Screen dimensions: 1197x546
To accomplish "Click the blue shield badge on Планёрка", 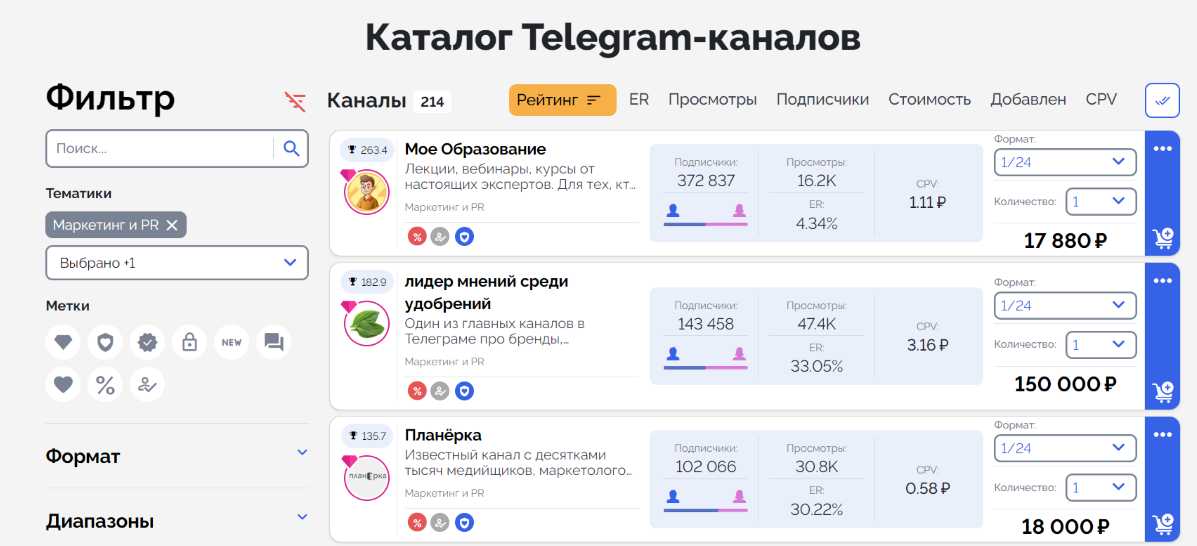I will [464, 523].
